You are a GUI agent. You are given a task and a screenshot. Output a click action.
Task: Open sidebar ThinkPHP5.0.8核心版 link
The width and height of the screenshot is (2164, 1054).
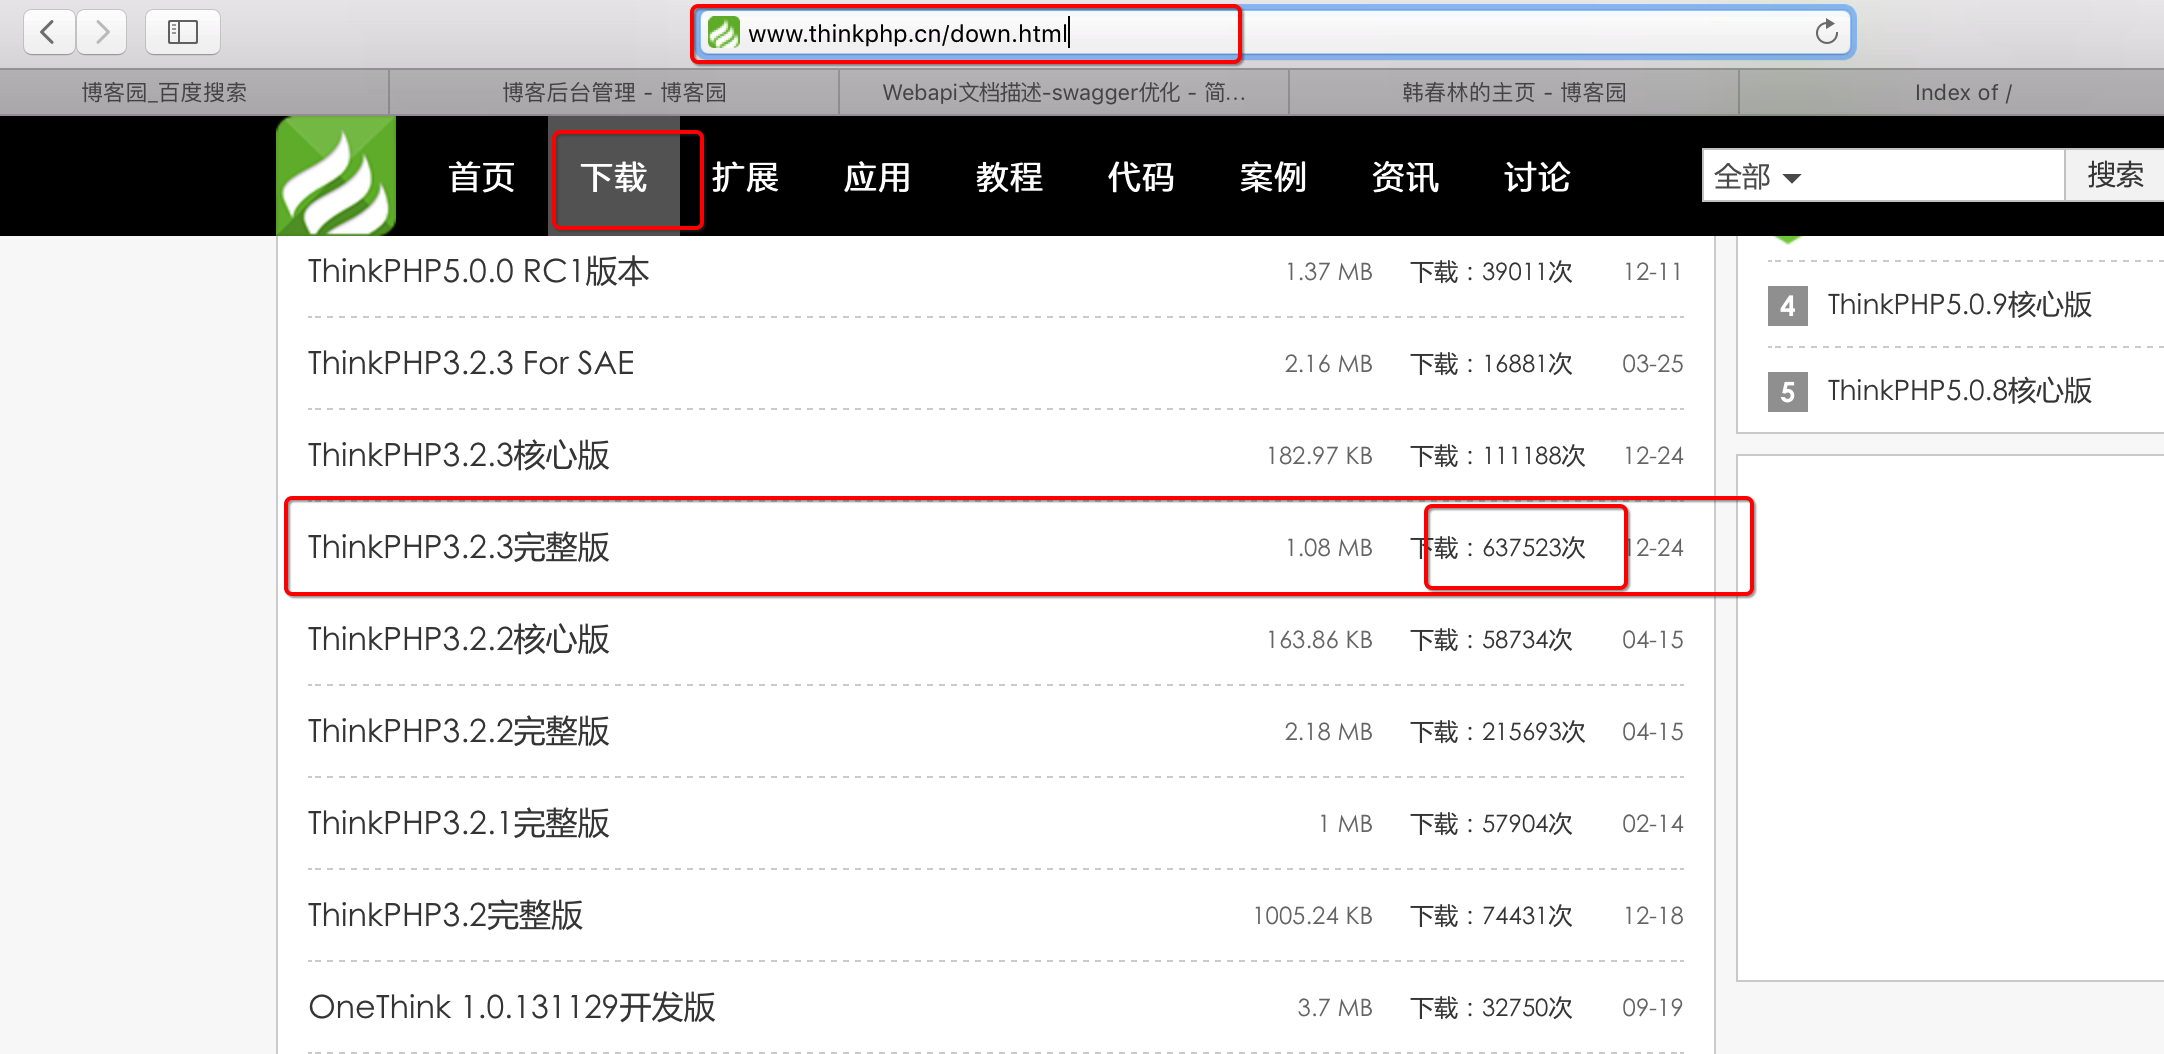pos(1959,390)
